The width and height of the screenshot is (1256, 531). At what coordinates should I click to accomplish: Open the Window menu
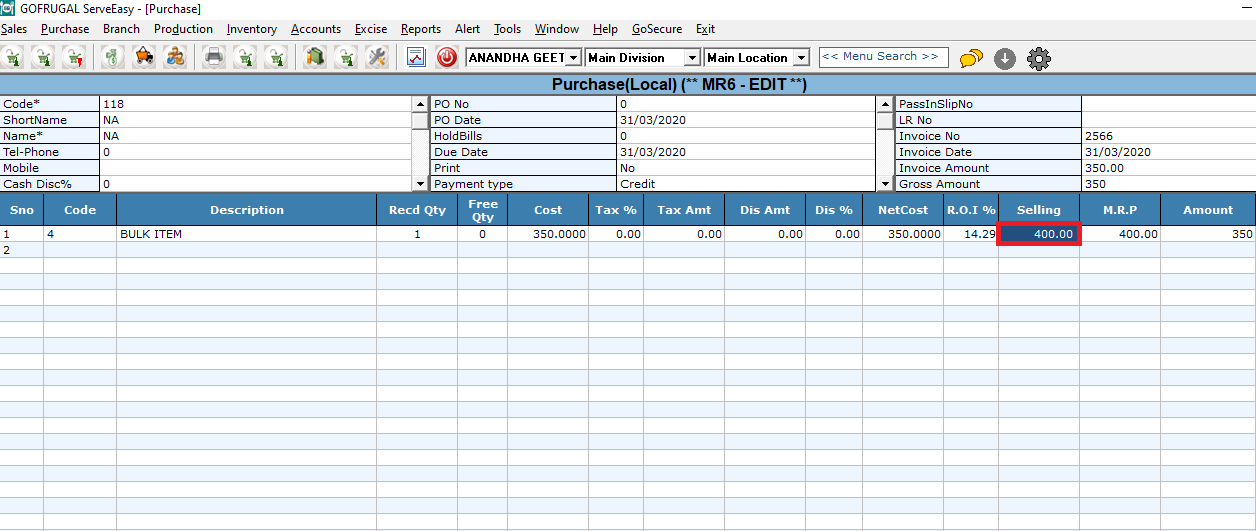pos(556,29)
